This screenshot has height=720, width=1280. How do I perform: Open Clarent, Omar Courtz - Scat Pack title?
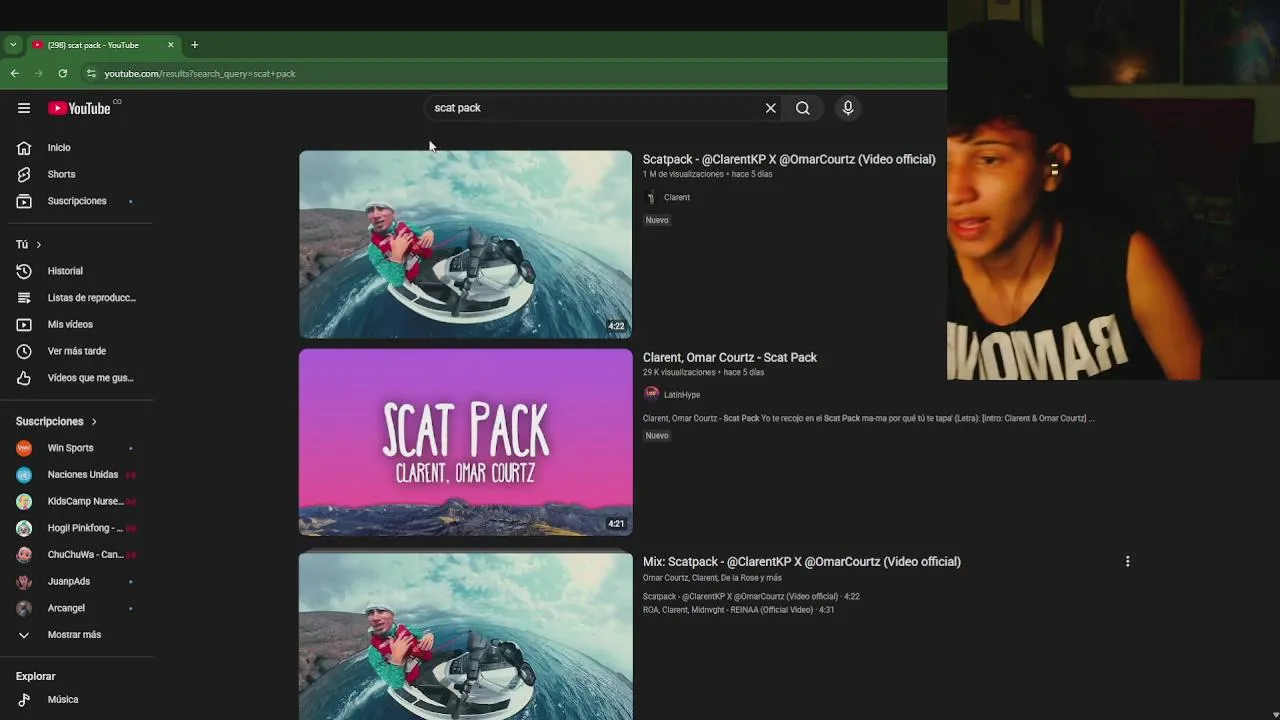click(x=730, y=357)
